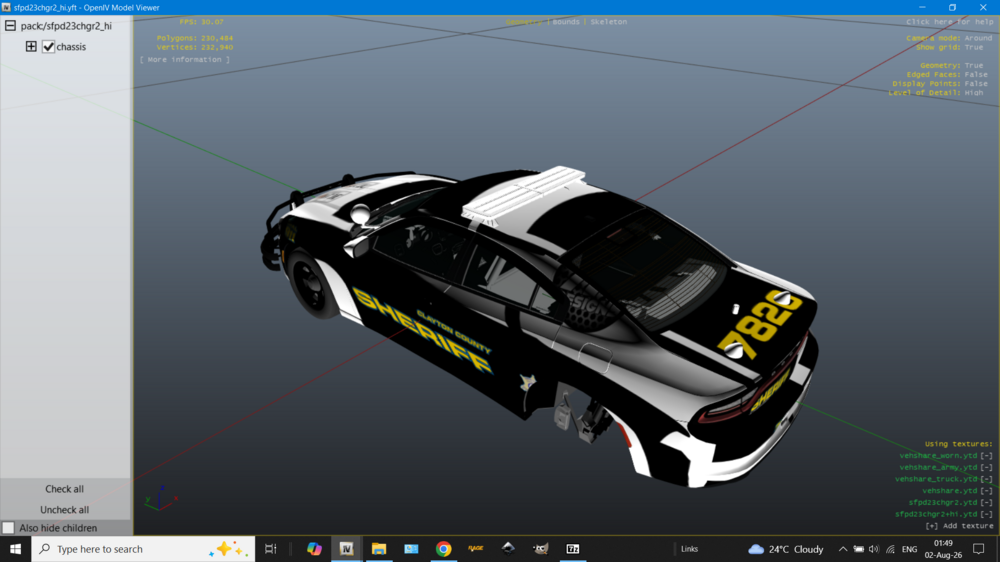Open network Wi-Fi tray icon
Screen dimensions: 1000x562
point(890,549)
